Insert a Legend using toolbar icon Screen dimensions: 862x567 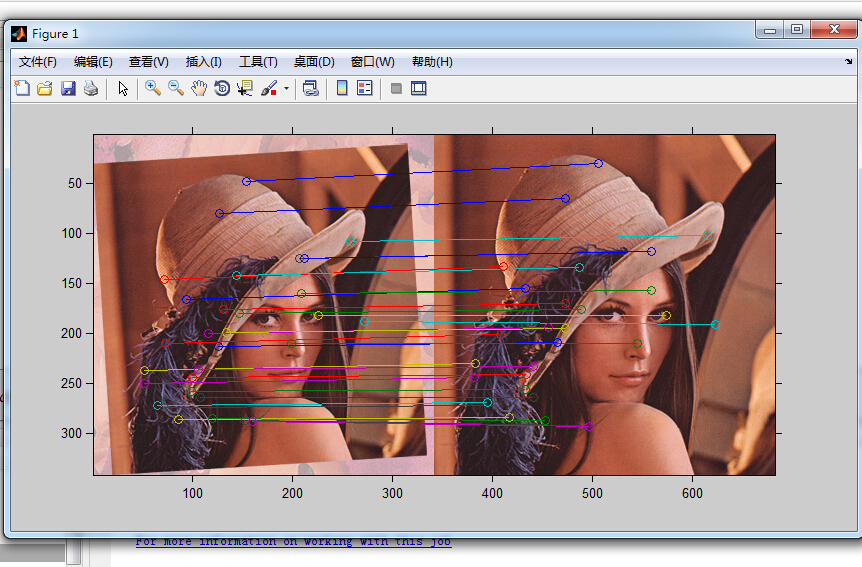pos(364,88)
